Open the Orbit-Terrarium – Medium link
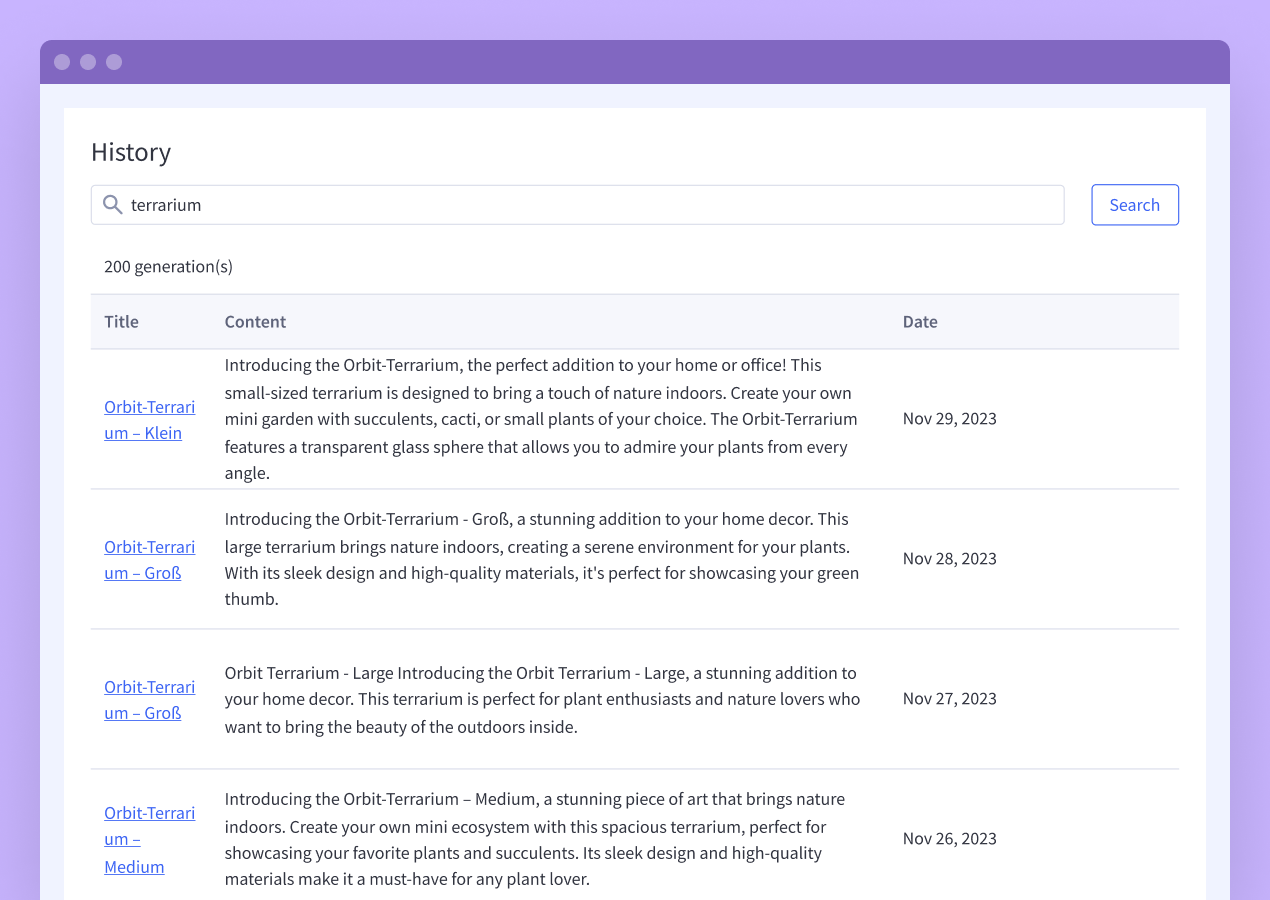Viewport: 1270px width, 900px height. (x=149, y=839)
